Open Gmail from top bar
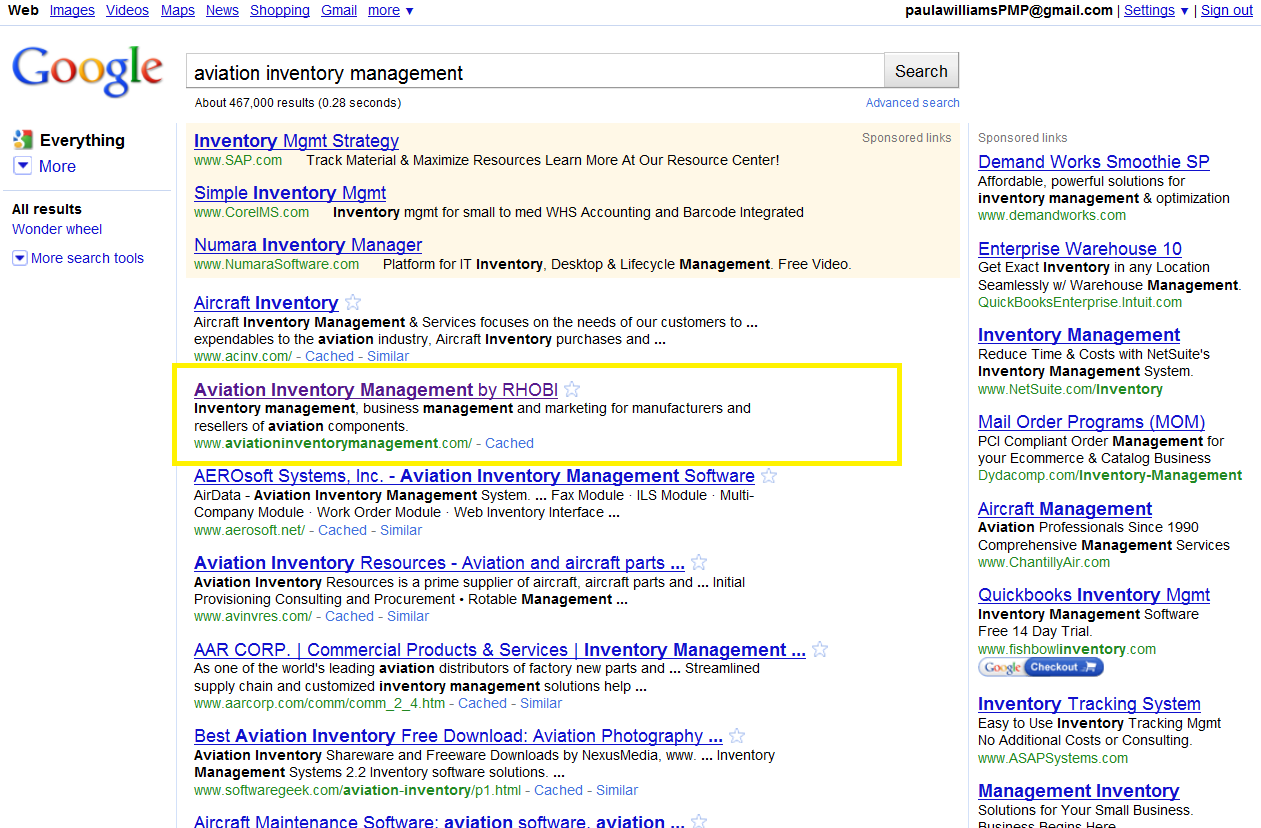This screenshot has height=828, width=1261. (x=339, y=10)
